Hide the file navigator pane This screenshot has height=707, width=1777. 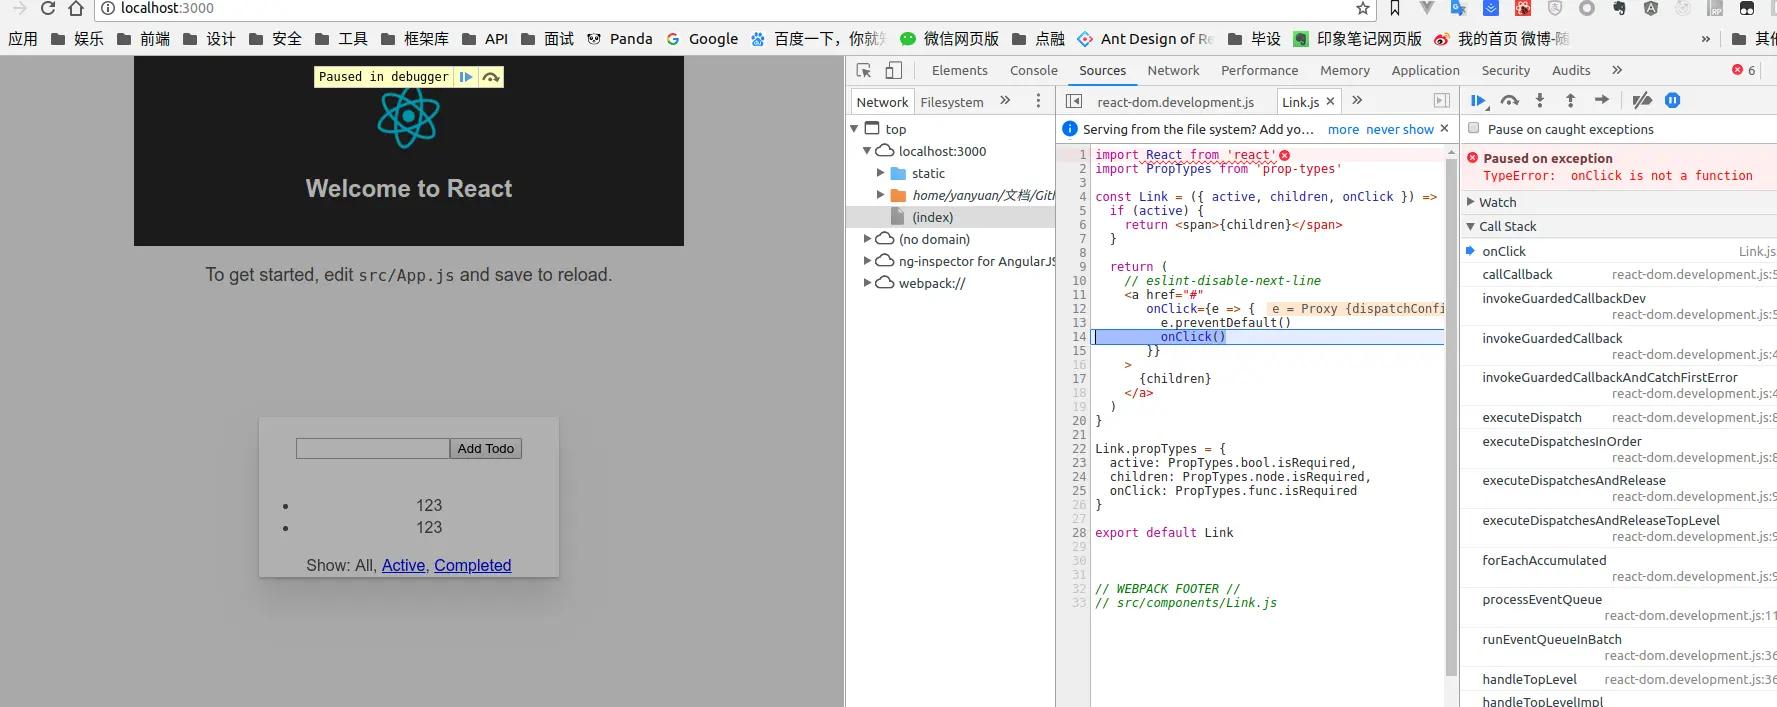click(x=1074, y=101)
